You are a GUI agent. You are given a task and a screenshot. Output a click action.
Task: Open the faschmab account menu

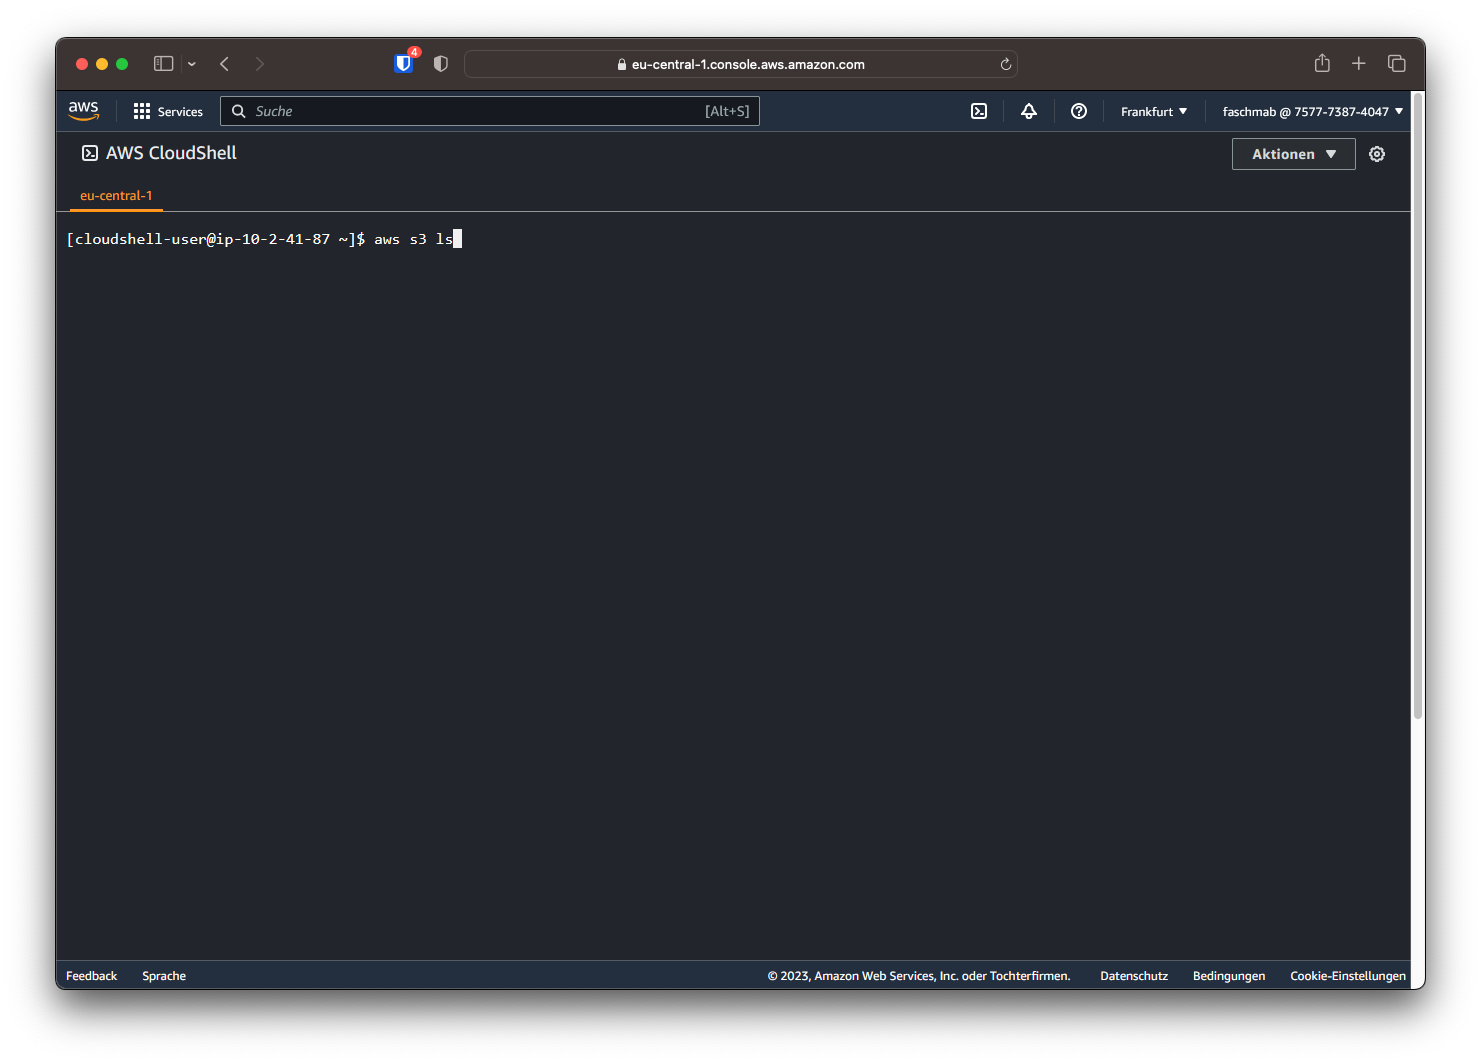point(1312,111)
